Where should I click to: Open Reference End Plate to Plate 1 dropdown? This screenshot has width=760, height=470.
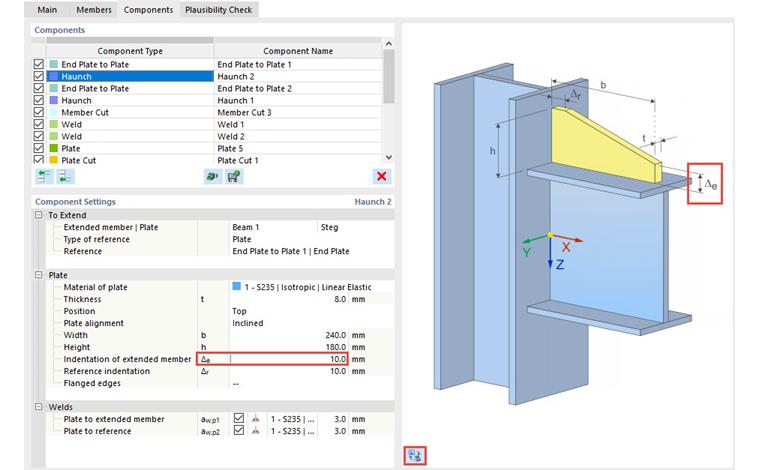pyautogui.click(x=311, y=251)
